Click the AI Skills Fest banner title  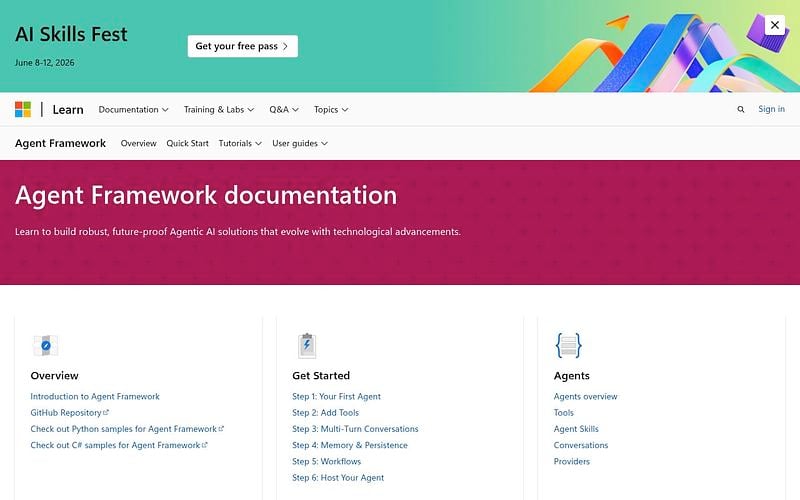[71, 34]
